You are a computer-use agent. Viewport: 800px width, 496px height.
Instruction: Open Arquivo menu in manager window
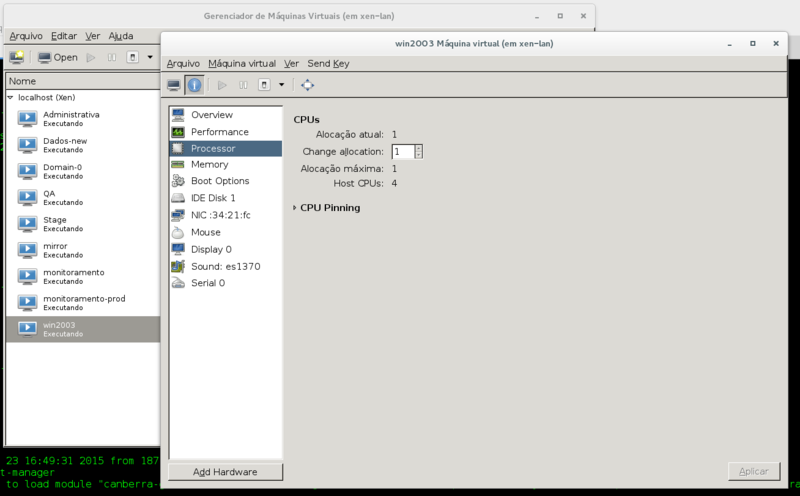pos(26,36)
